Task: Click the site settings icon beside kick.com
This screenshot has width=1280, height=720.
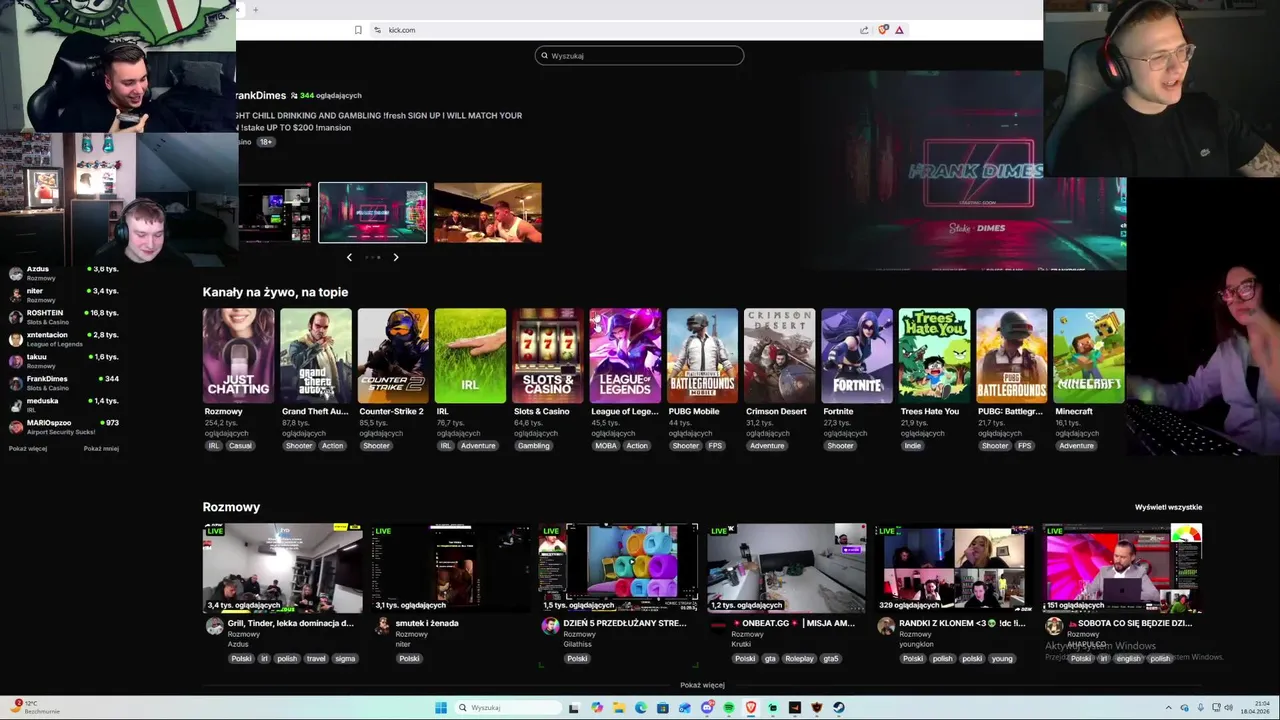Action: click(378, 30)
